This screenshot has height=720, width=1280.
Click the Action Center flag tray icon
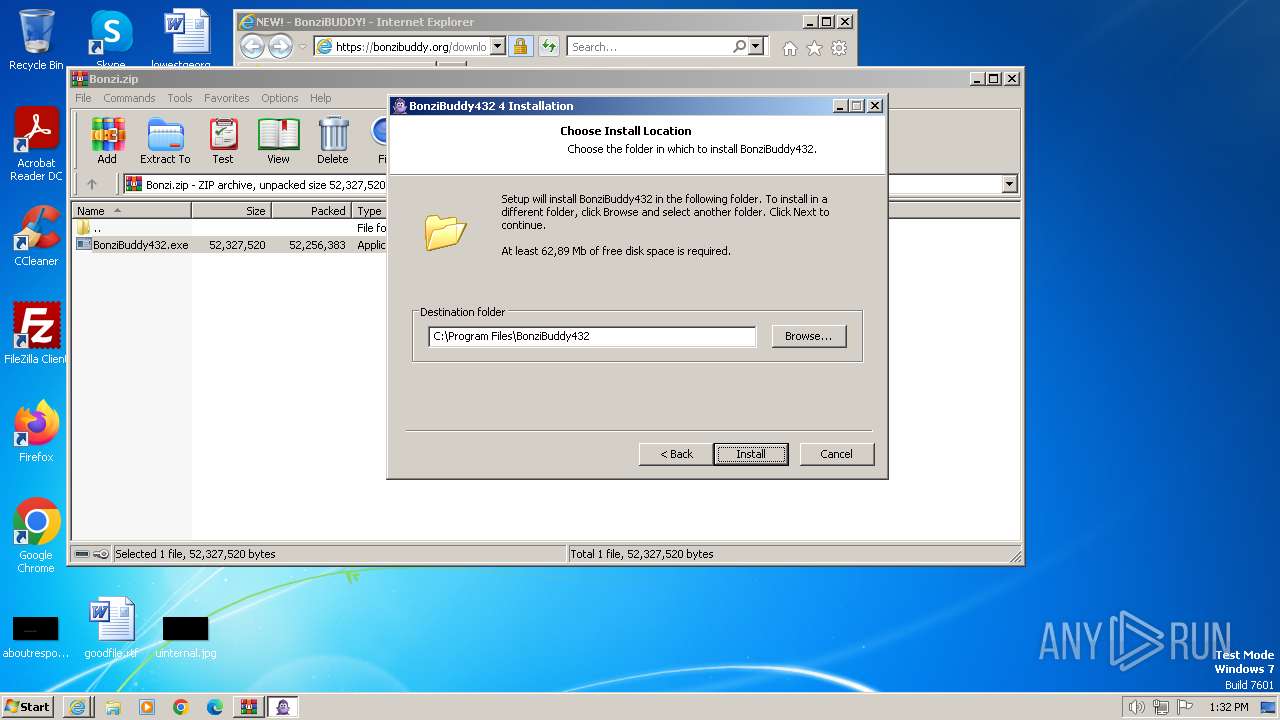tap(1186, 707)
